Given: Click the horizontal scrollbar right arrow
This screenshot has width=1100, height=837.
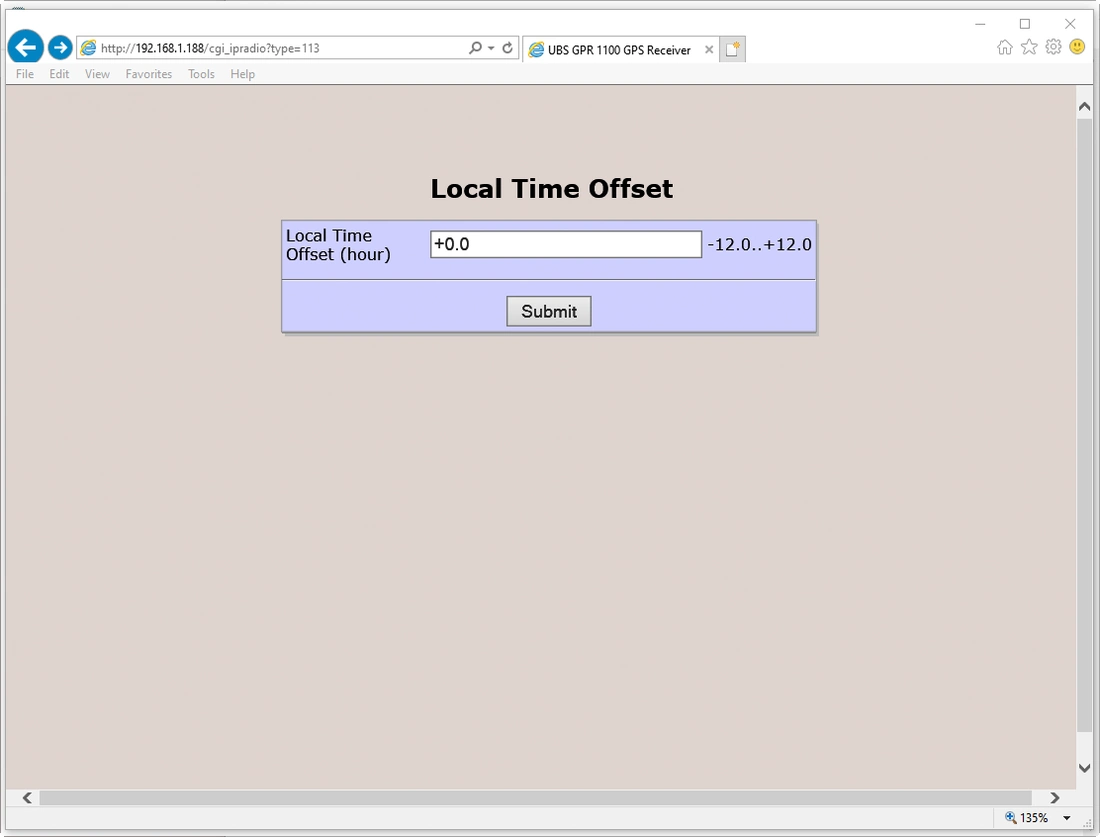Looking at the screenshot, I should pos(1054,798).
